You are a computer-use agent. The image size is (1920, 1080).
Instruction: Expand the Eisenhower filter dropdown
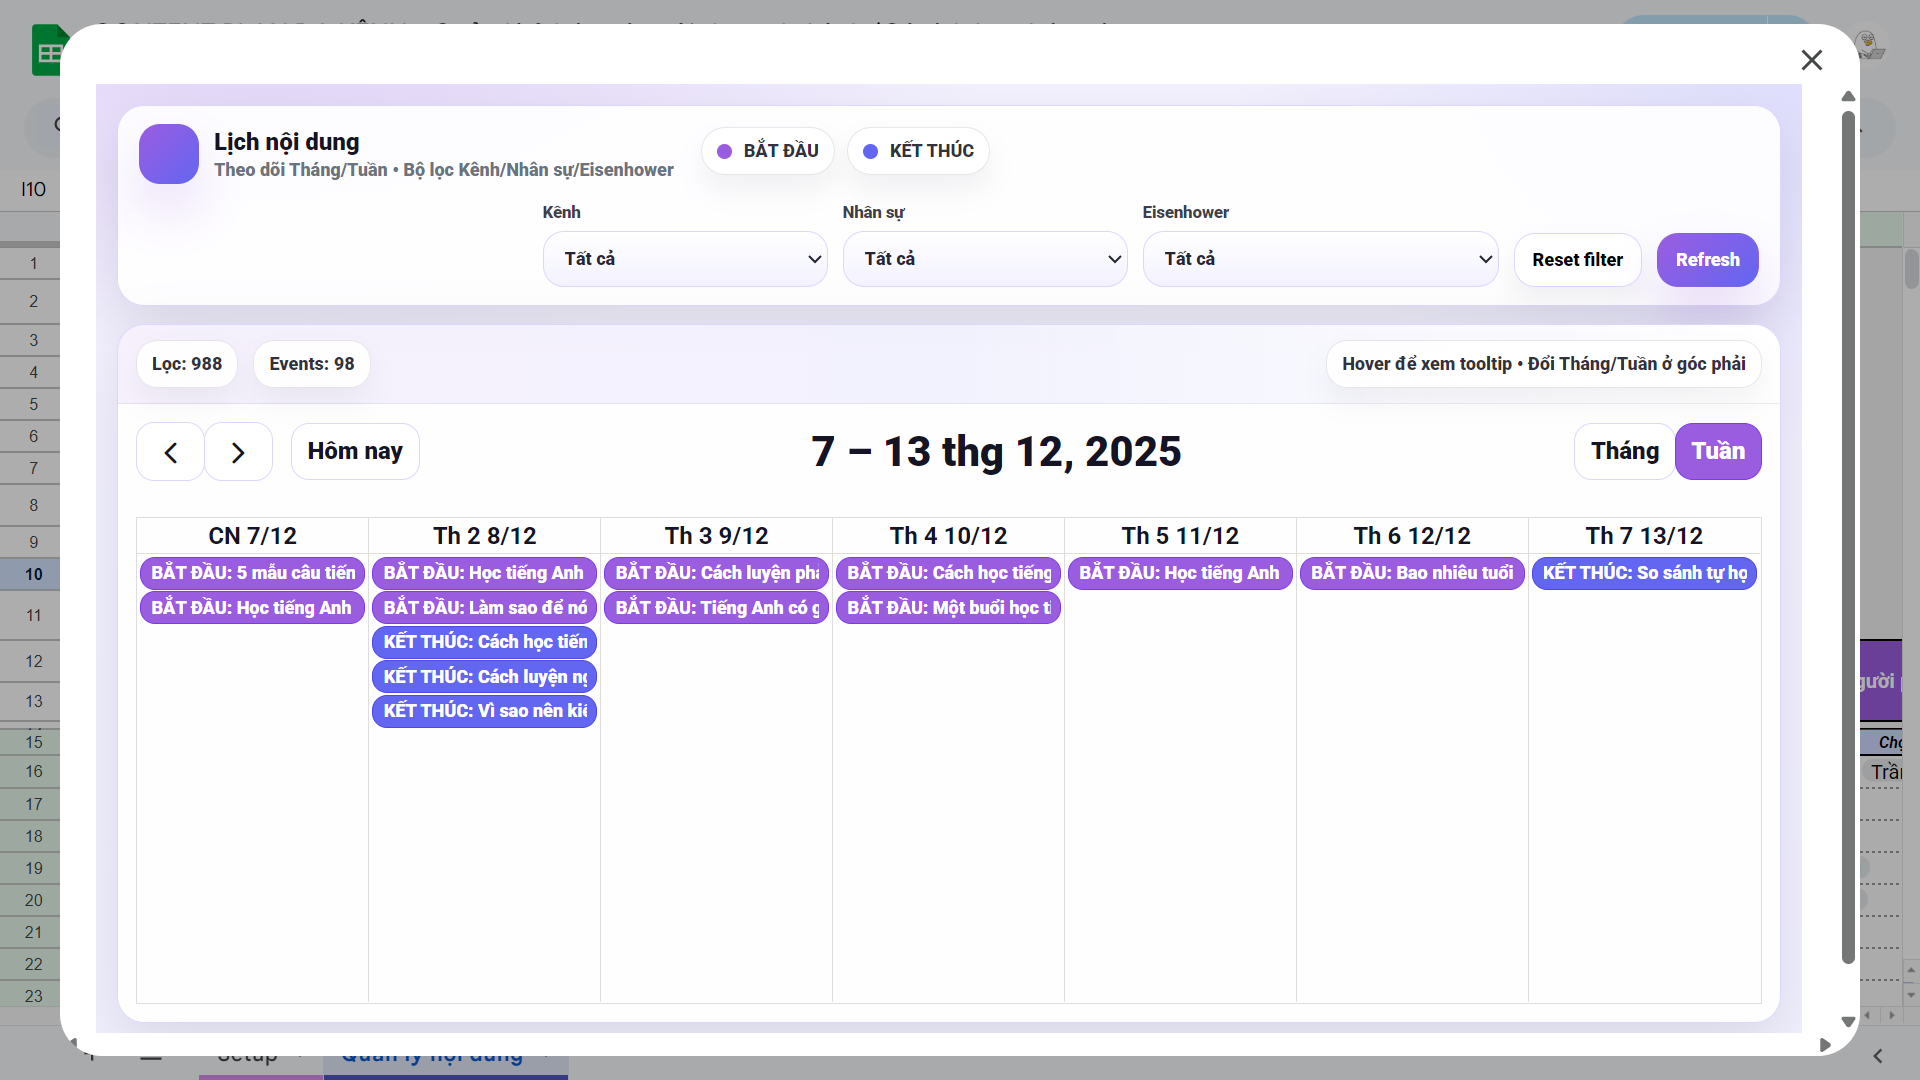(1320, 259)
